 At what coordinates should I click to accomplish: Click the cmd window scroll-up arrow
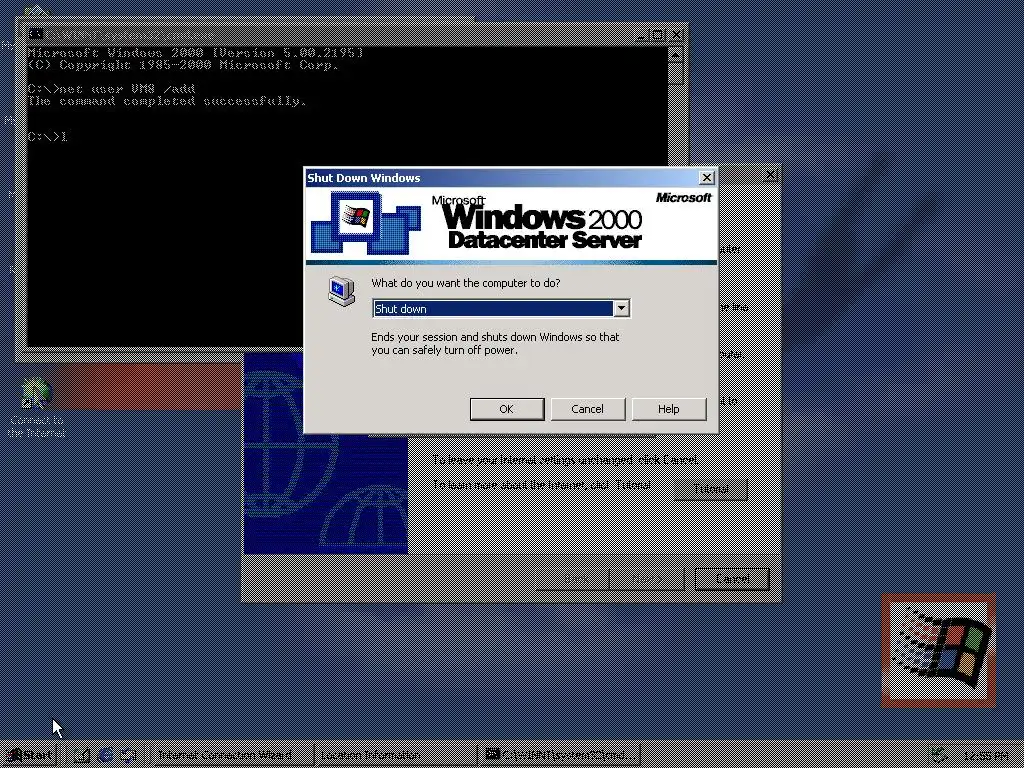tap(675, 54)
